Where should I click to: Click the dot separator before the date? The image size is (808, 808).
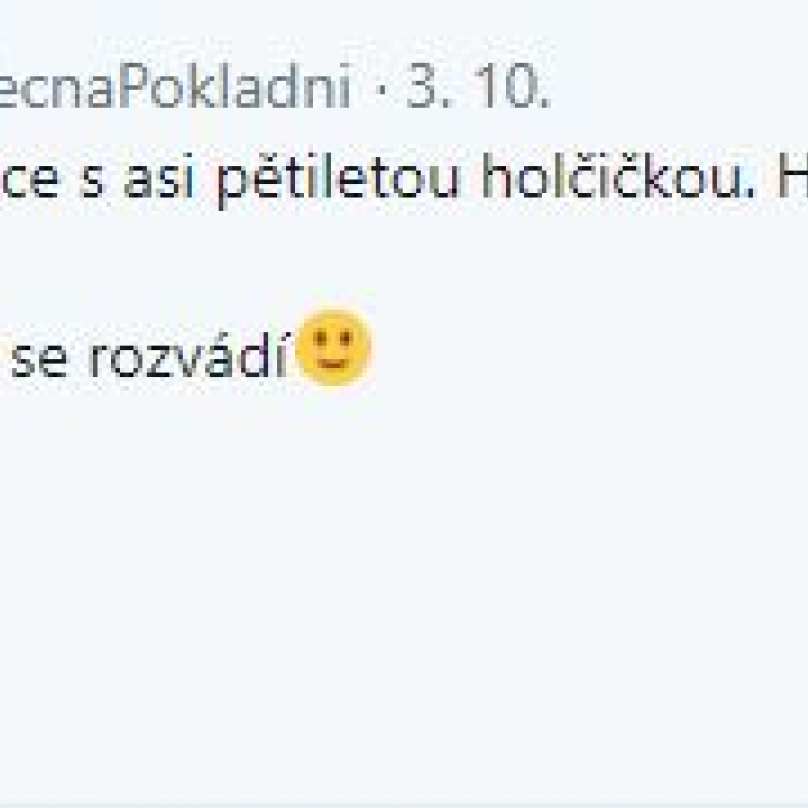[381, 89]
